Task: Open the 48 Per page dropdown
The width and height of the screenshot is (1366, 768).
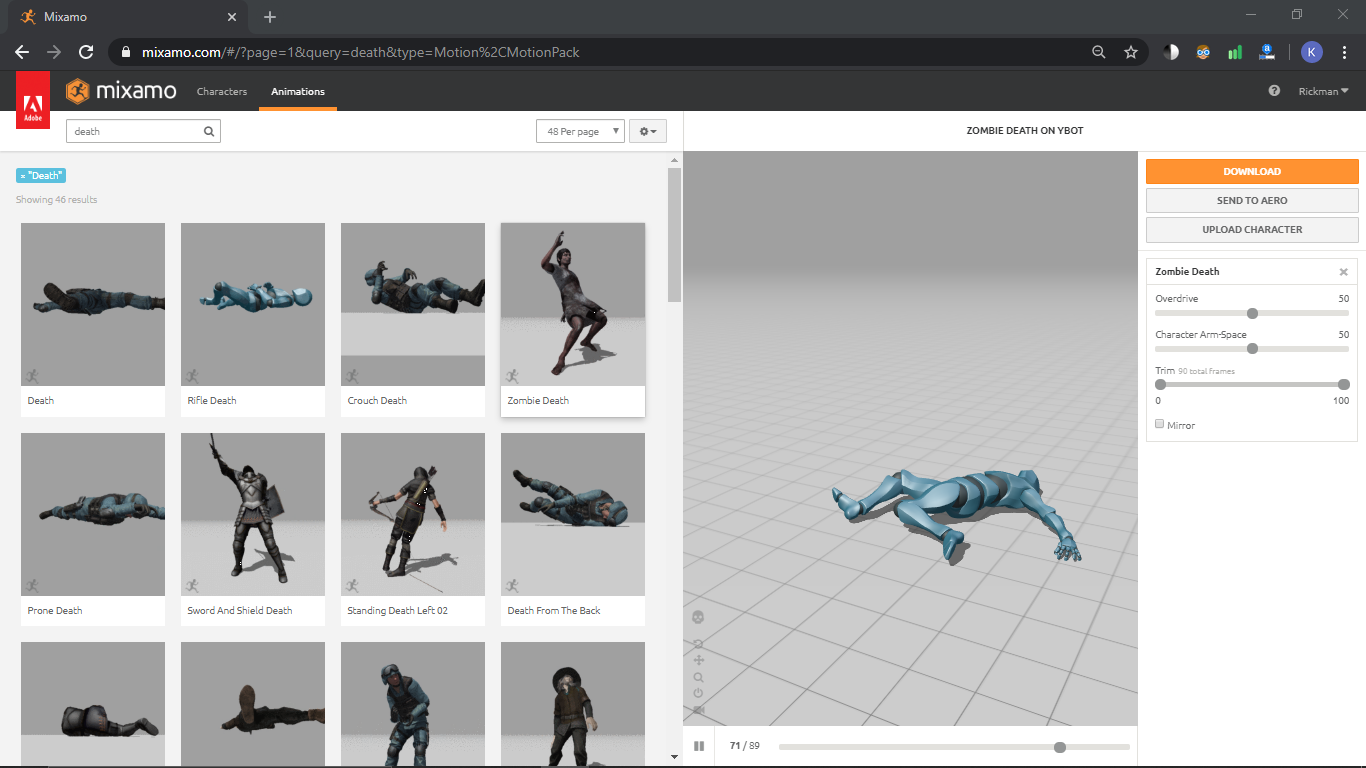Action: [580, 131]
